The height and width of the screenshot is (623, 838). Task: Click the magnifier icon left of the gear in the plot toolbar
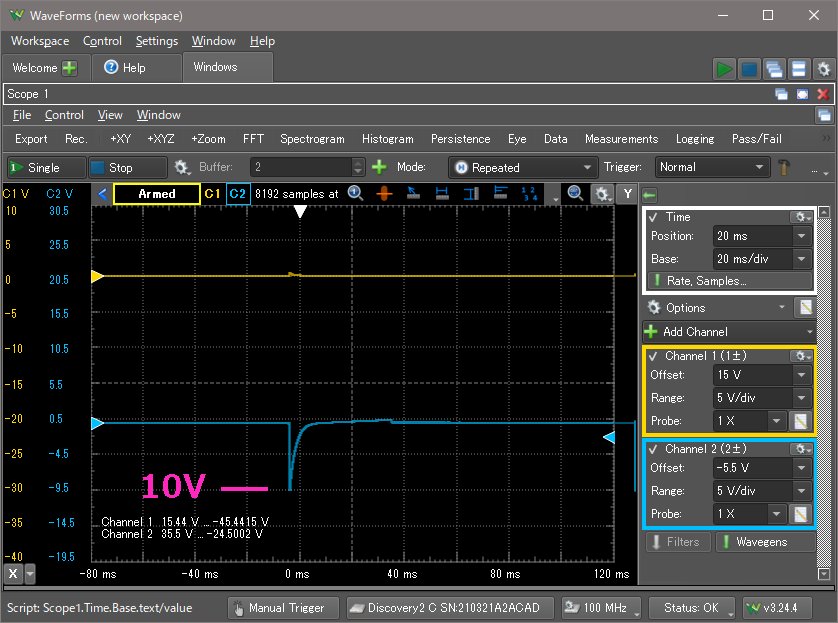click(575, 193)
